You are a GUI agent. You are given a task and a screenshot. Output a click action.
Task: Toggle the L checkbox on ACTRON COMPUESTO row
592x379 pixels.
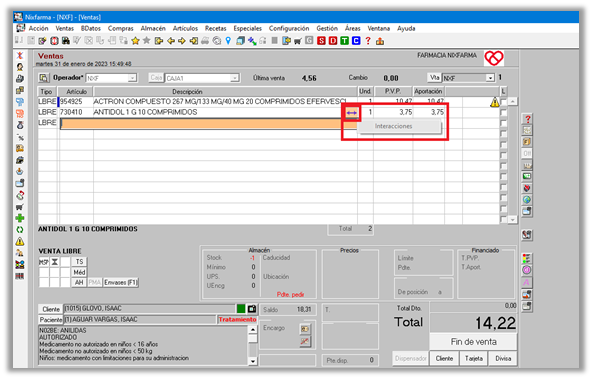tap(503, 102)
